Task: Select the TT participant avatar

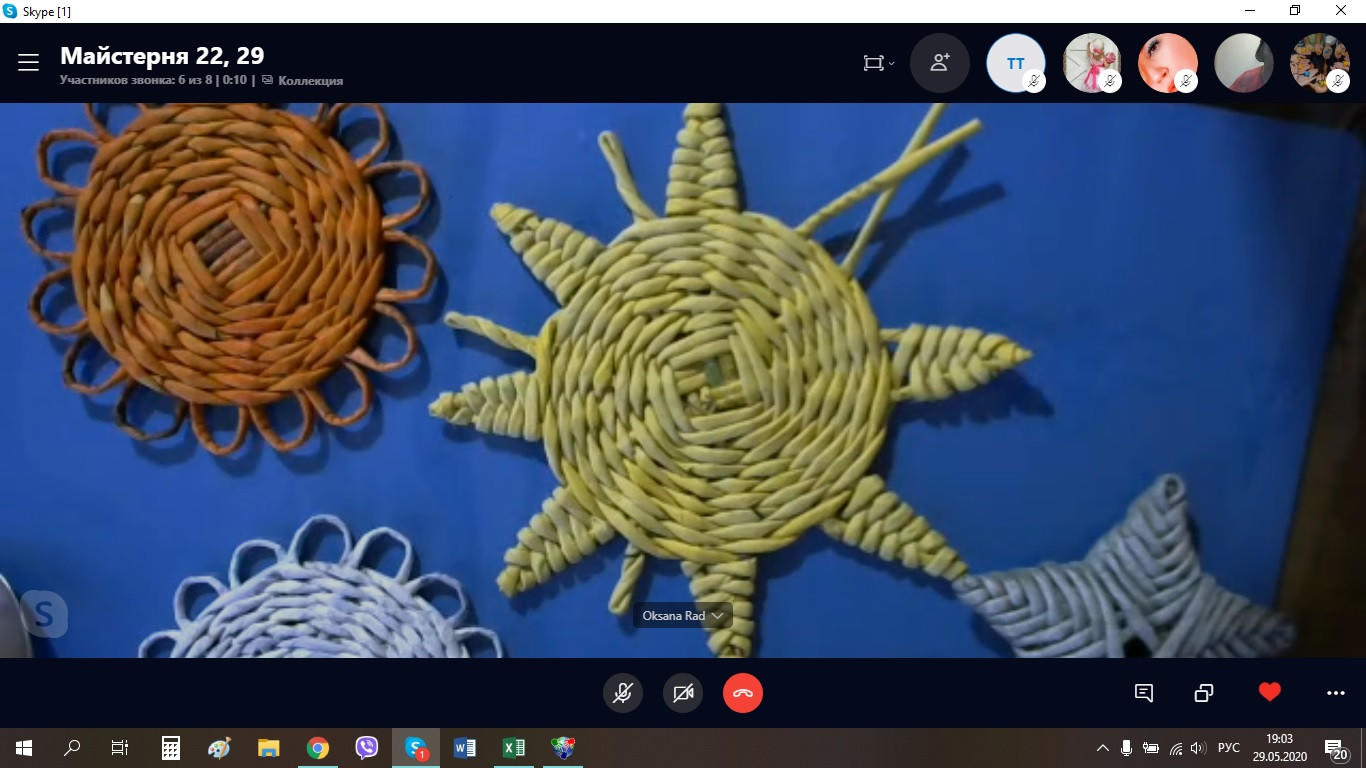Action: pyautogui.click(x=1016, y=63)
